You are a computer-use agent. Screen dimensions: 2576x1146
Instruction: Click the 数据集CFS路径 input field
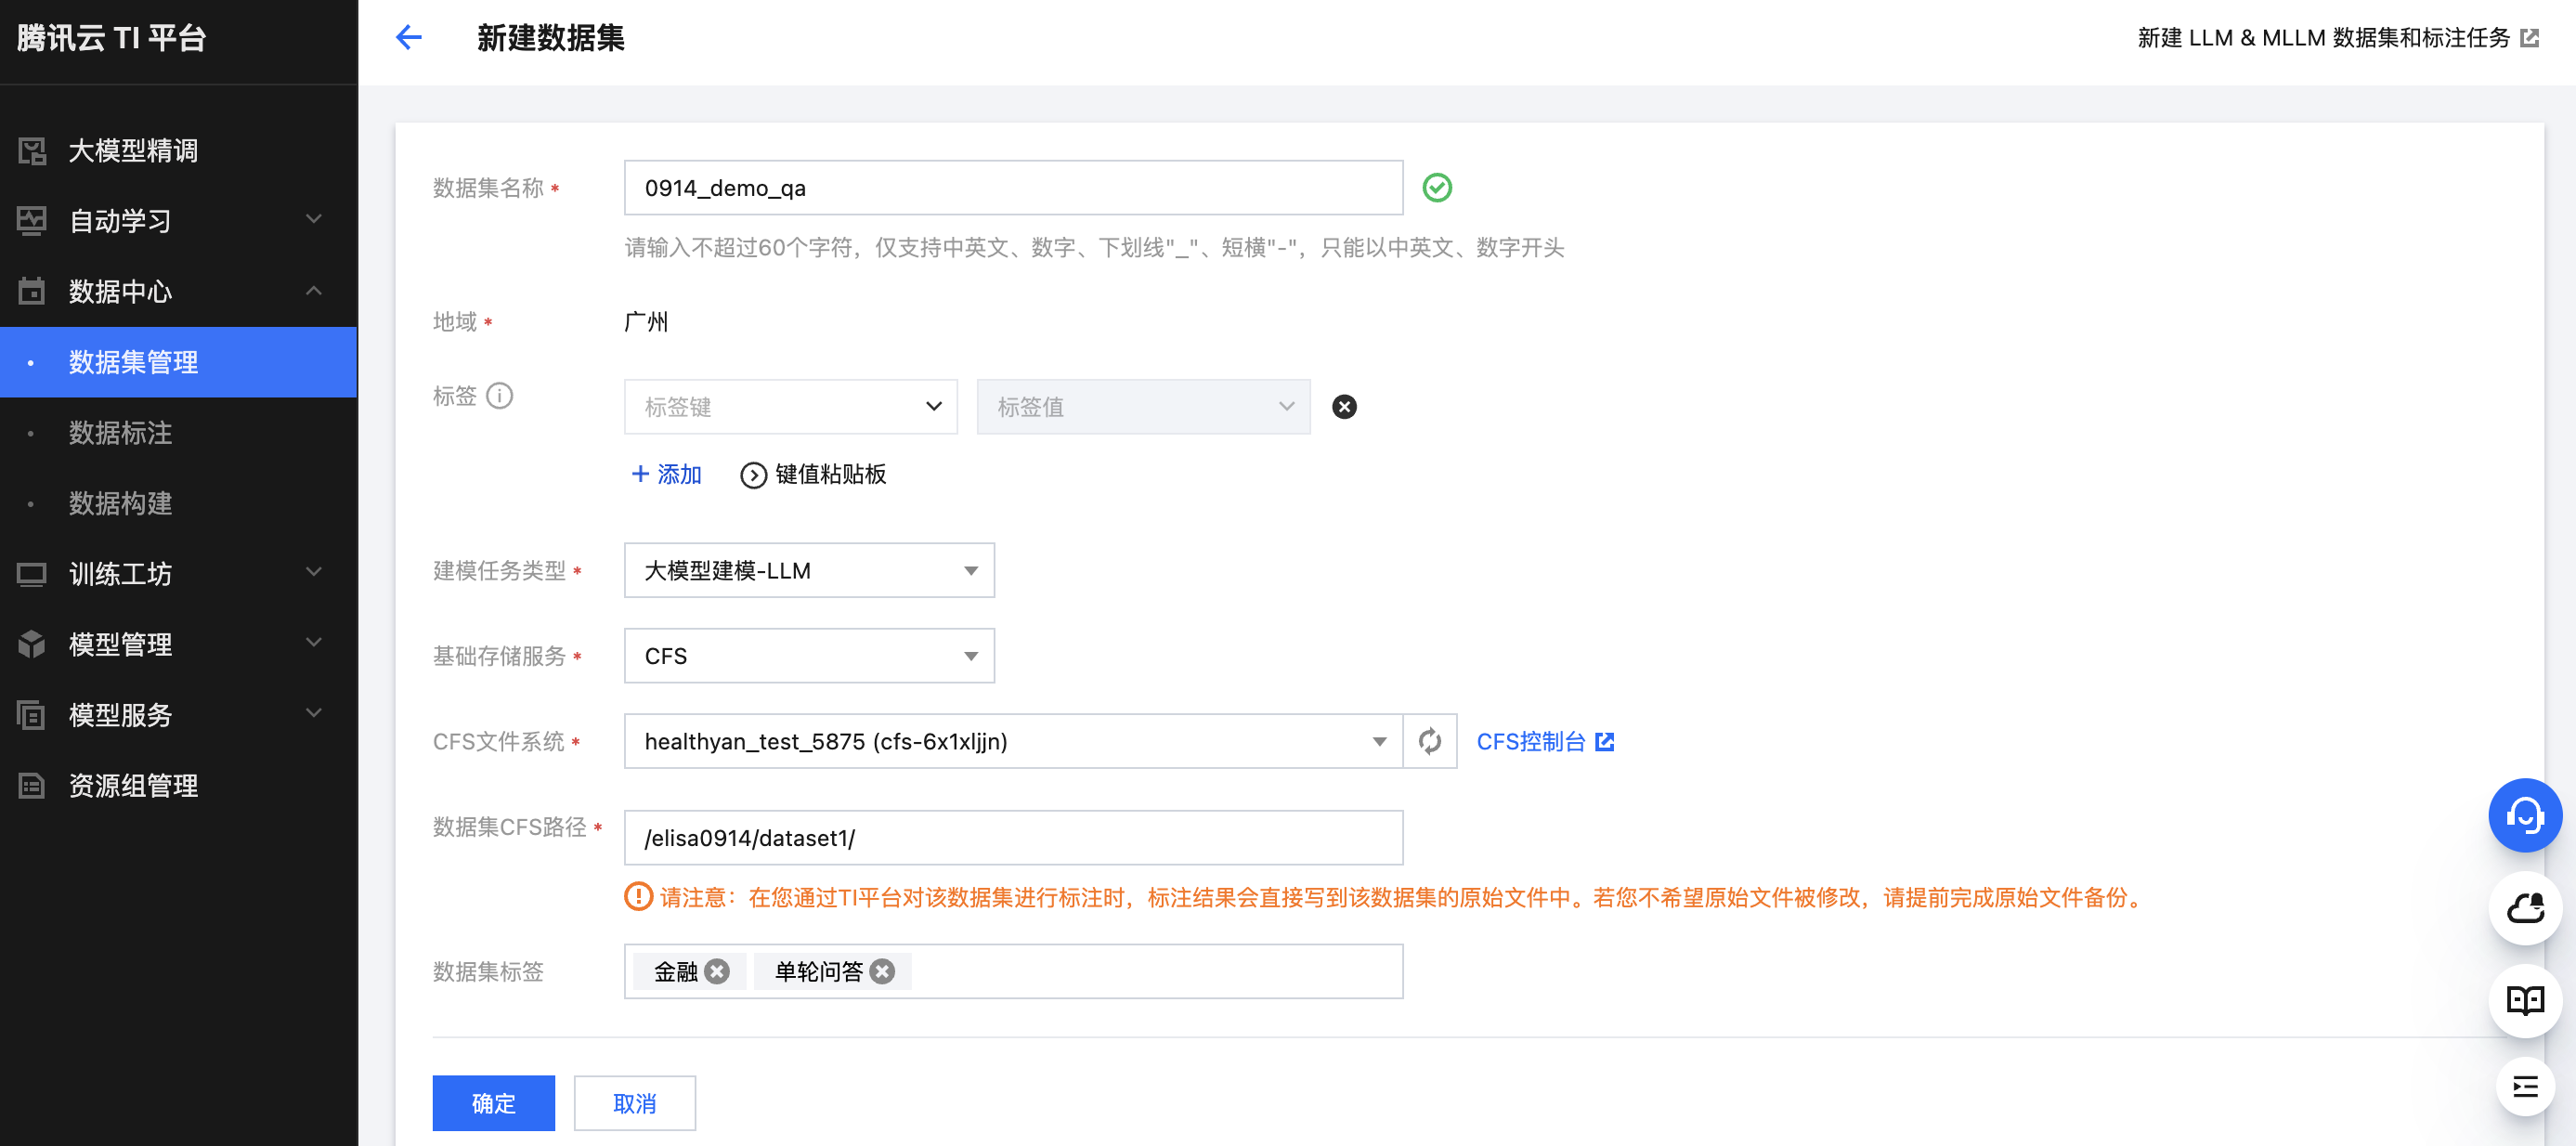click(1013, 838)
